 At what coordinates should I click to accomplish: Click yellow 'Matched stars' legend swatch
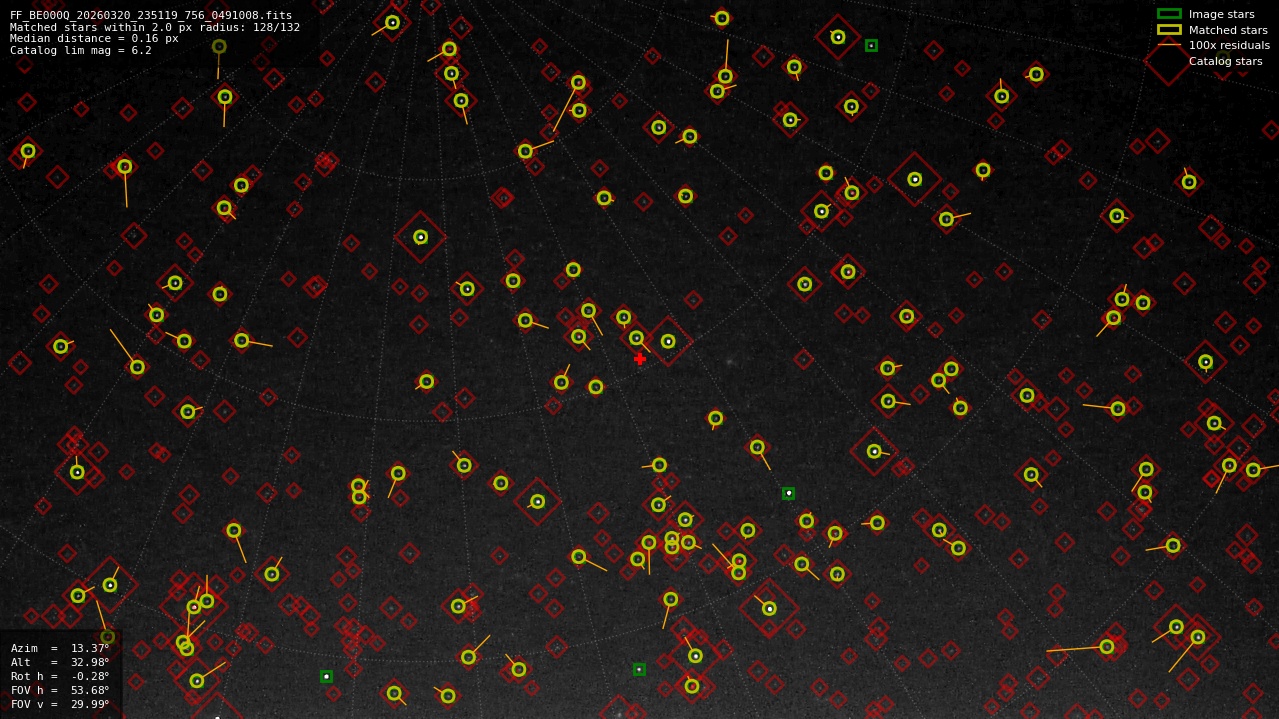[x=1169, y=30]
